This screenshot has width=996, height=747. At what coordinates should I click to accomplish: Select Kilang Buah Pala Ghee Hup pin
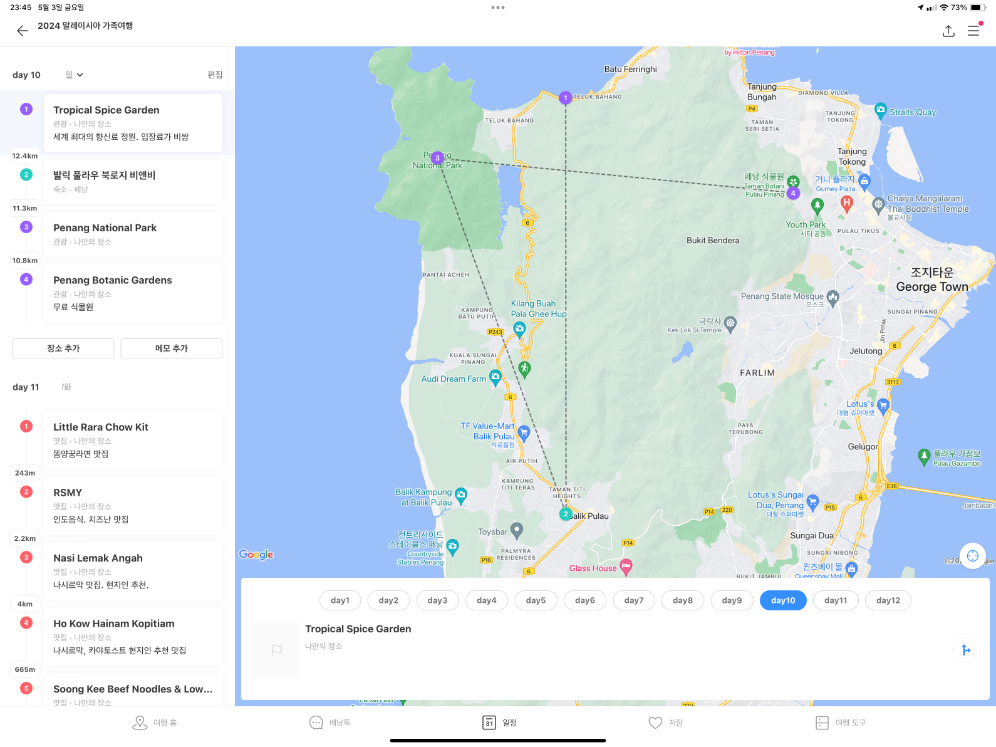pyautogui.click(x=520, y=328)
